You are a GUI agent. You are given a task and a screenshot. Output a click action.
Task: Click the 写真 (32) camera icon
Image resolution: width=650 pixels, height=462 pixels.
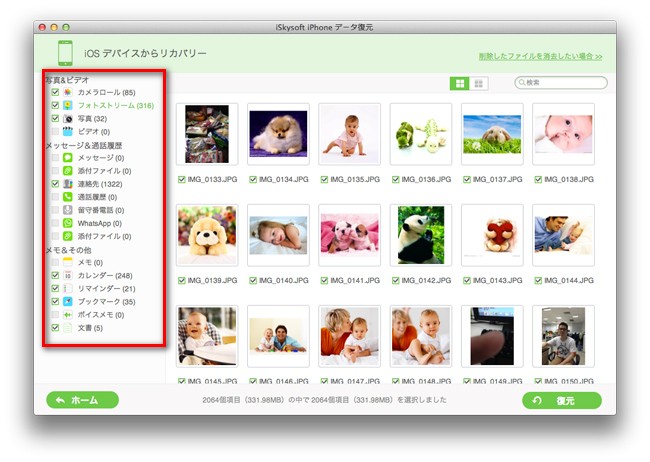(68, 119)
